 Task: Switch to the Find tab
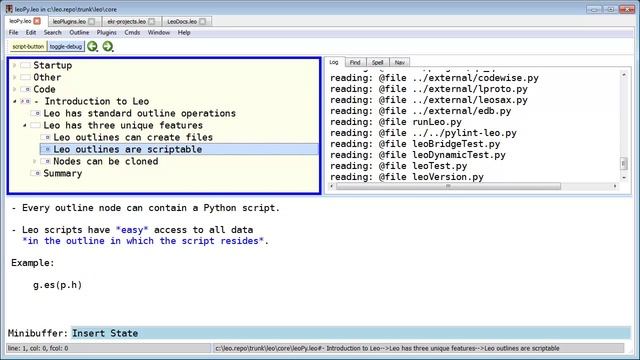click(355, 62)
